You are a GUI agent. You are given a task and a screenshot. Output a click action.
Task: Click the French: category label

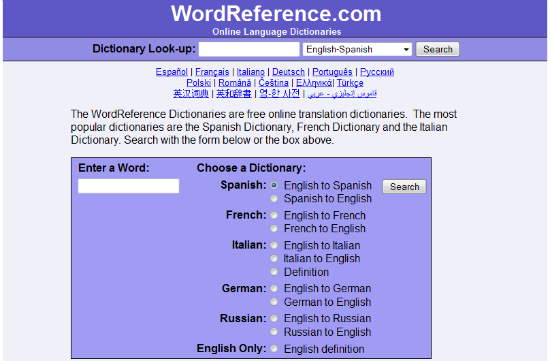(x=246, y=215)
